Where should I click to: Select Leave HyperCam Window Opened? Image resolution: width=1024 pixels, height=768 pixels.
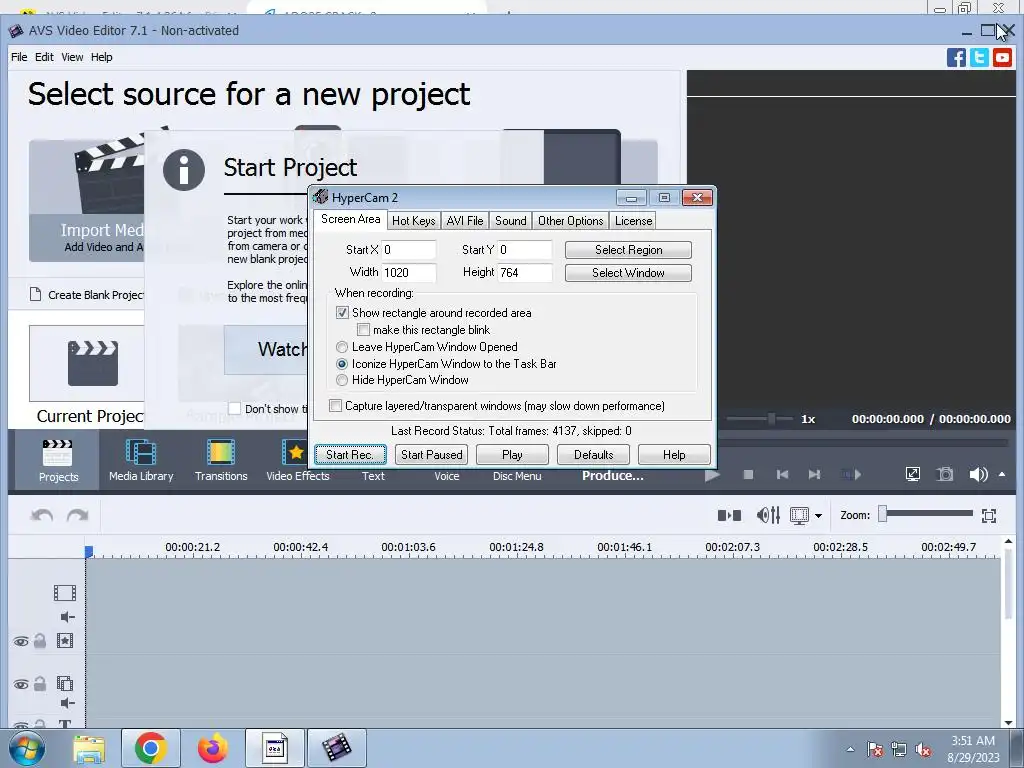click(342, 347)
